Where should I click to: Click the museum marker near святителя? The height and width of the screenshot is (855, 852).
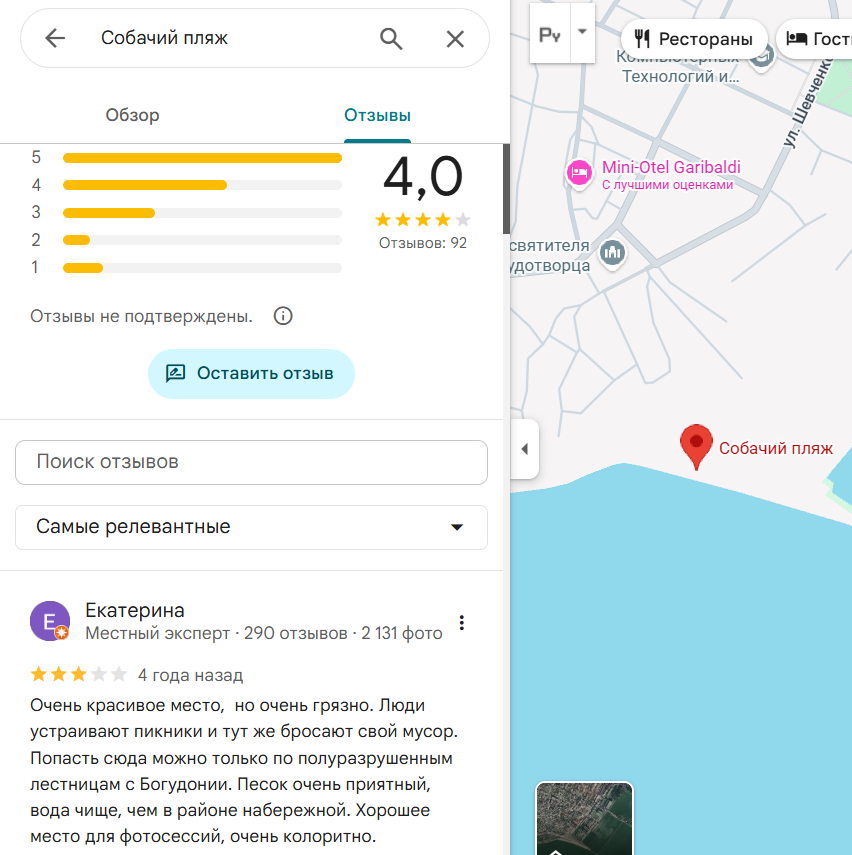[x=613, y=252]
